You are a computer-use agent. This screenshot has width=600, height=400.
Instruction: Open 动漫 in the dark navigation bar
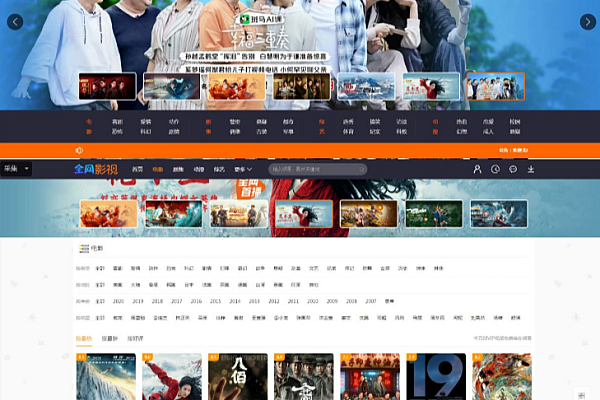(x=199, y=169)
